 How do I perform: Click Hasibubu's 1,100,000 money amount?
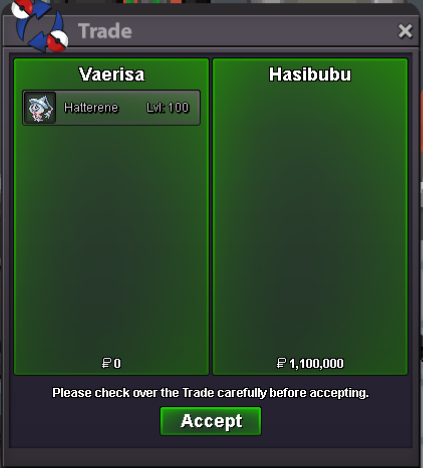tap(316, 363)
